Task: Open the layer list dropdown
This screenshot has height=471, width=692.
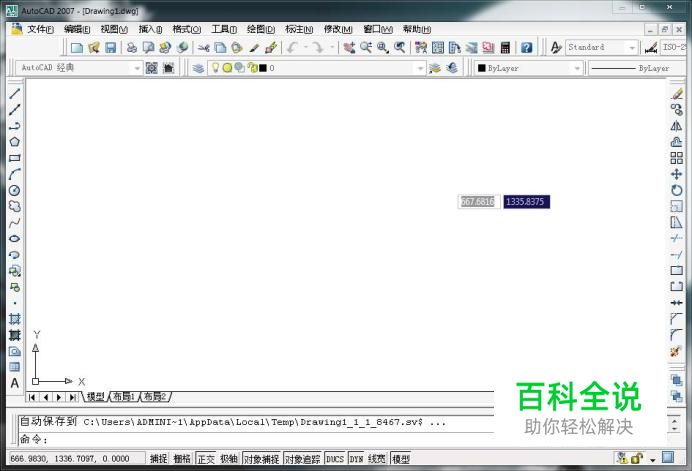Action: (x=420, y=68)
